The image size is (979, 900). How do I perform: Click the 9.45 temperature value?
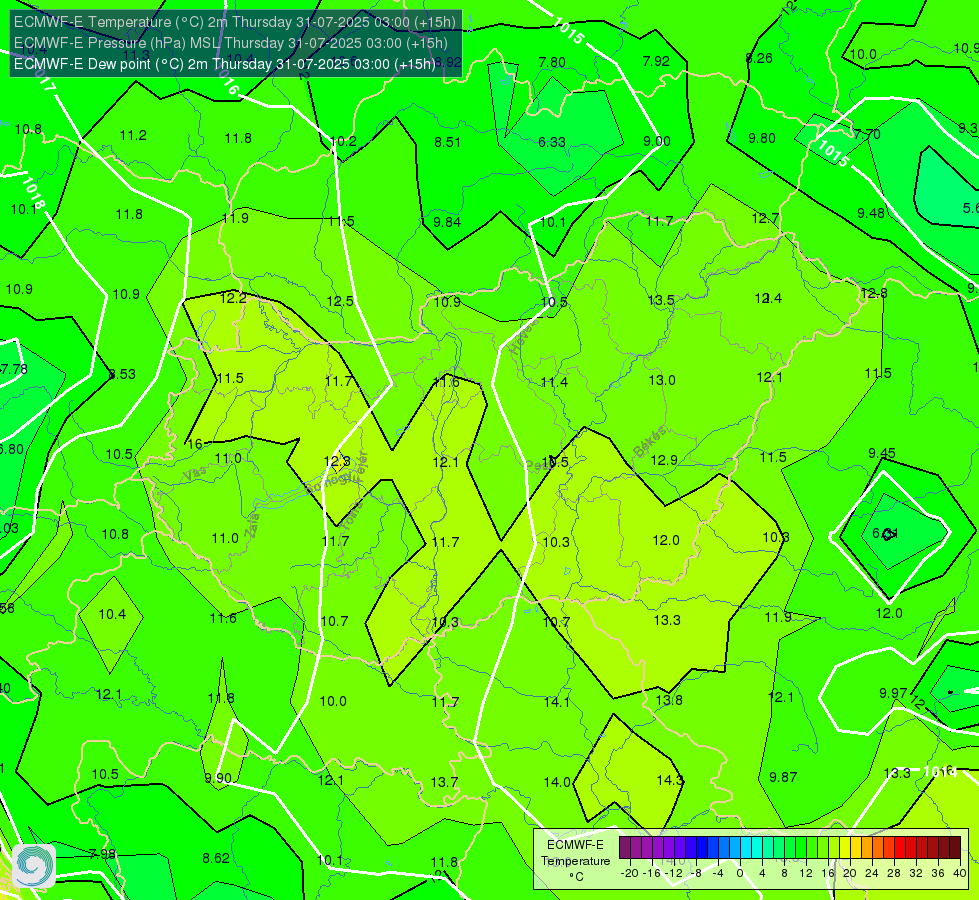click(882, 453)
